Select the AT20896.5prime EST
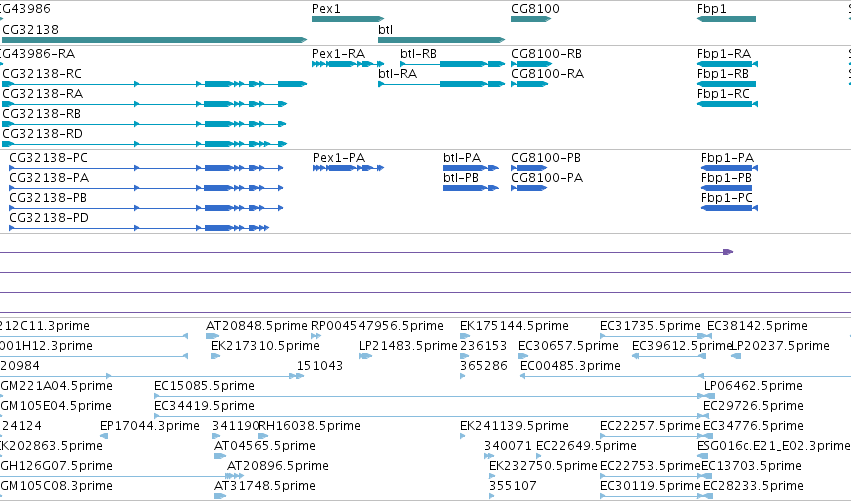This screenshot has height=501, width=851. (x=235, y=476)
